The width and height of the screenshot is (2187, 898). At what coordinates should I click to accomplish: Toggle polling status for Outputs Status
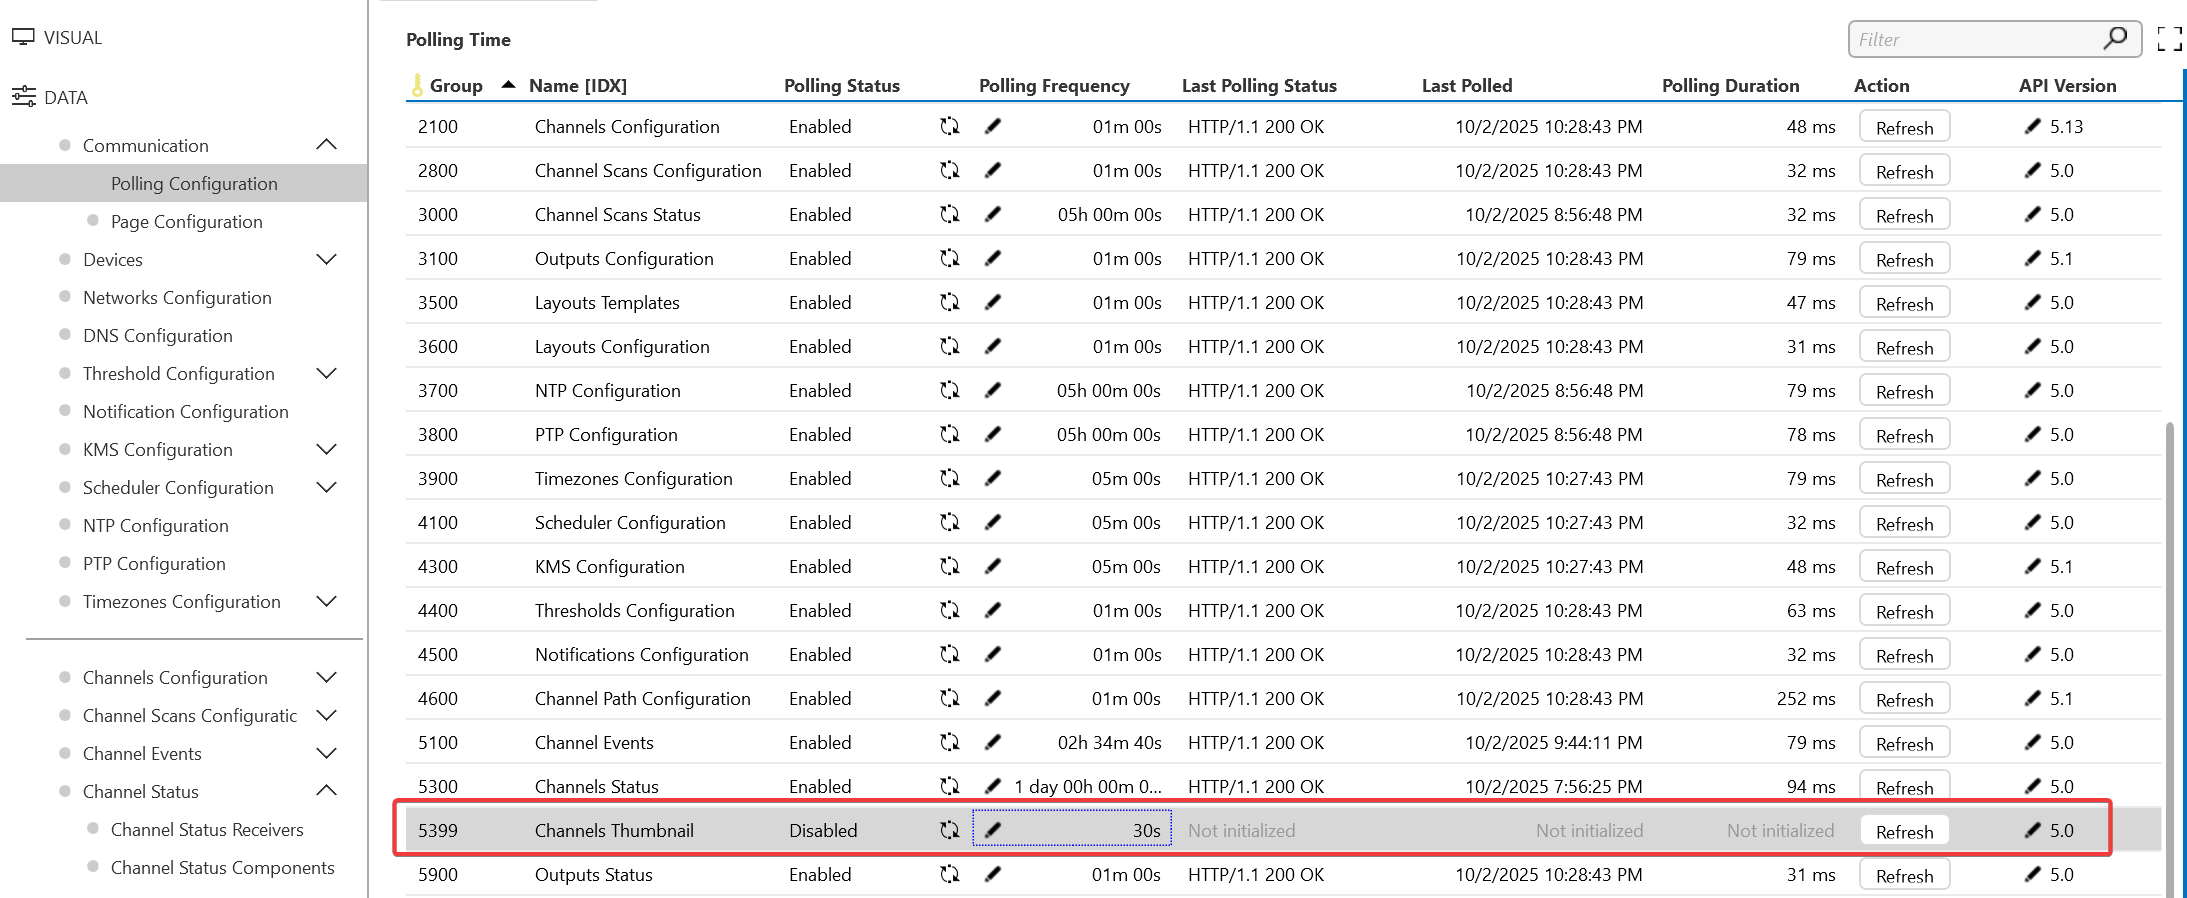pyautogui.click(x=949, y=875)
